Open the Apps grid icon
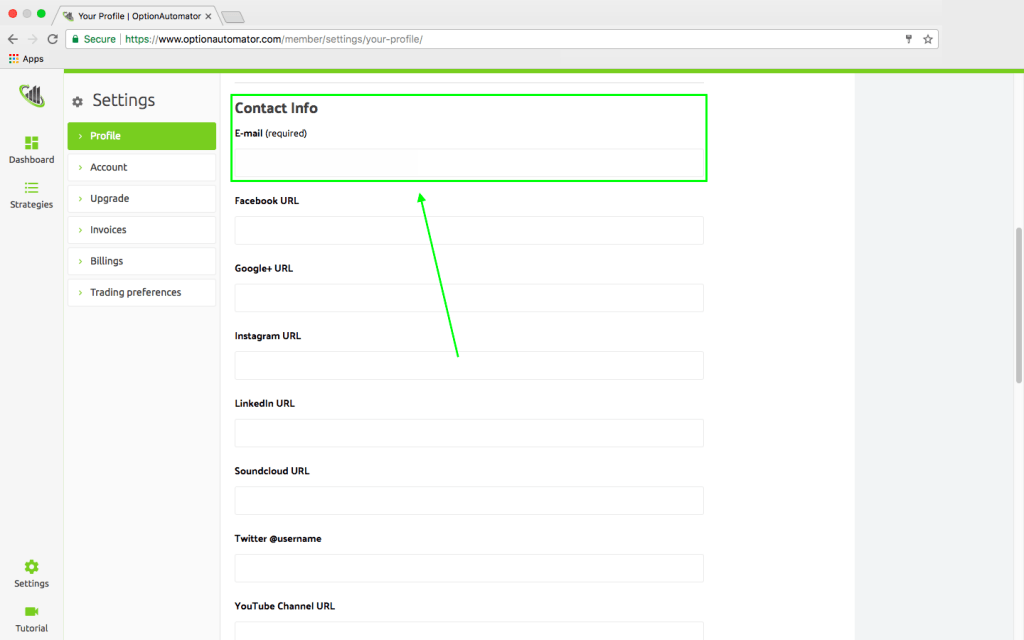The height and width of the screenshot is (640, 1024). (x=14, y=58)
